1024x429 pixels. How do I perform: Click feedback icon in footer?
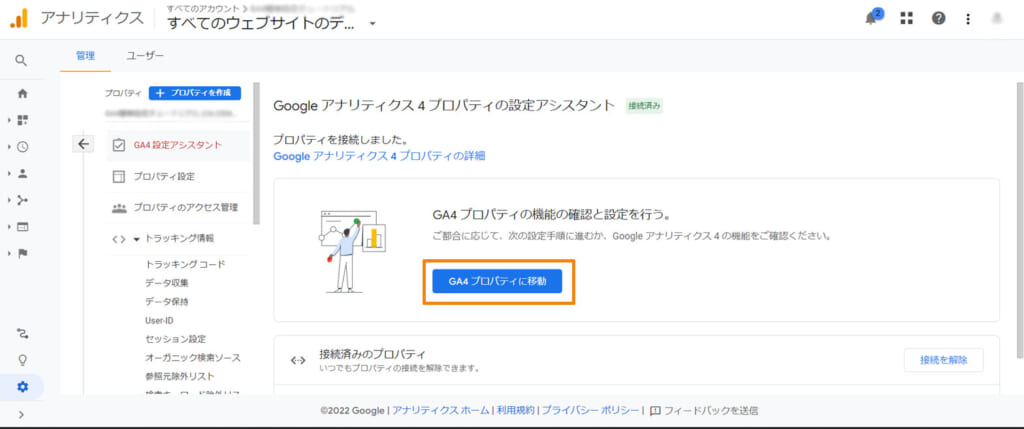[656, 411]
